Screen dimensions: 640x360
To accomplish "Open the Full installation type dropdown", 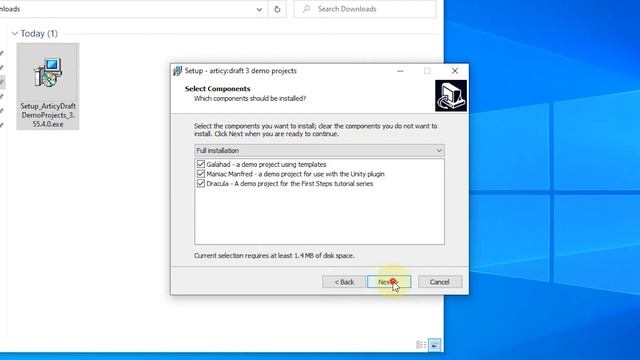I will point(319,151).
